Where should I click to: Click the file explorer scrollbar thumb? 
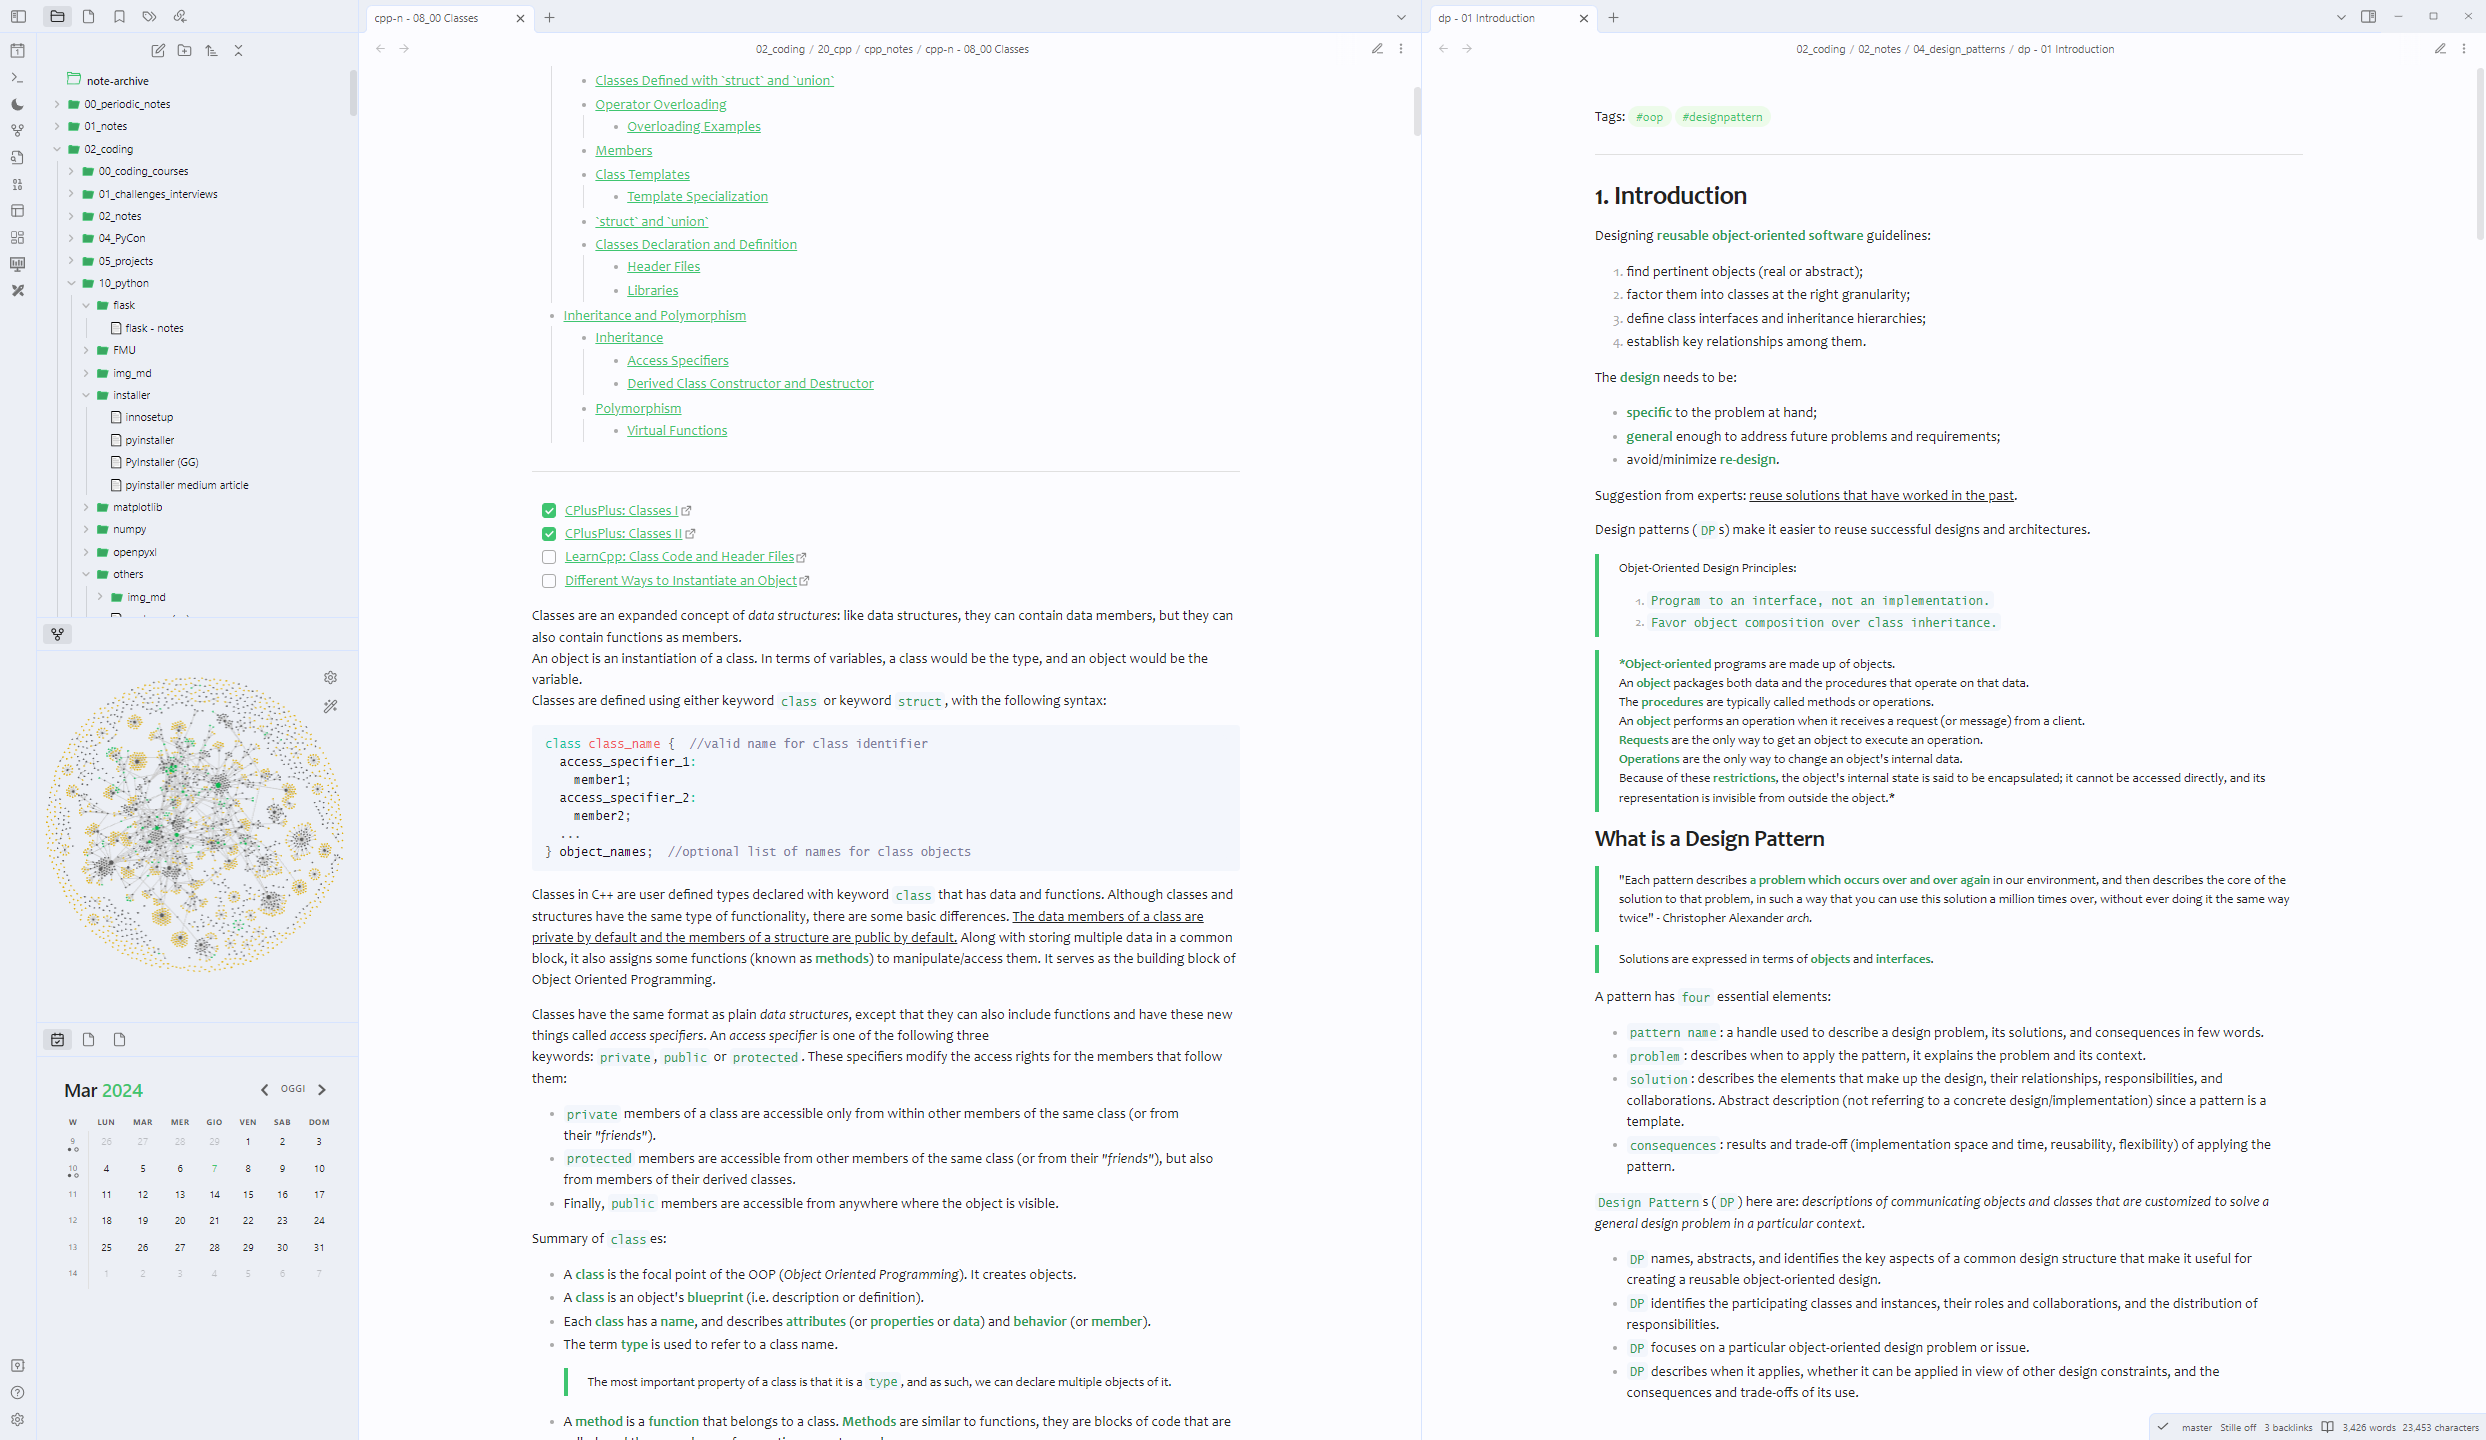[353, 92]
